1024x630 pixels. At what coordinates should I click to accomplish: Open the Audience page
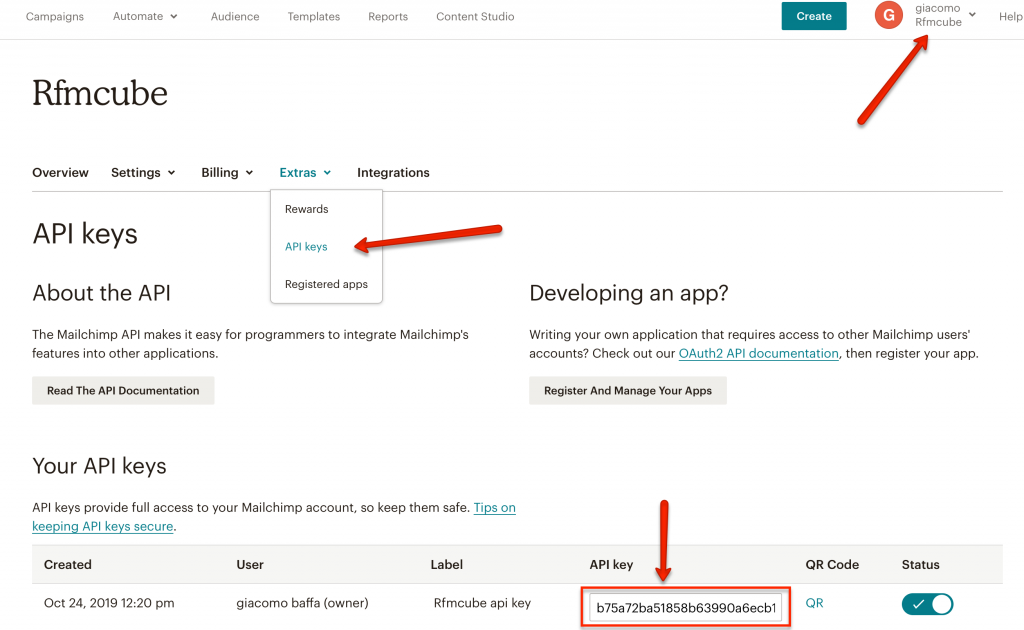pyautogui.click(x=235, y=16)
